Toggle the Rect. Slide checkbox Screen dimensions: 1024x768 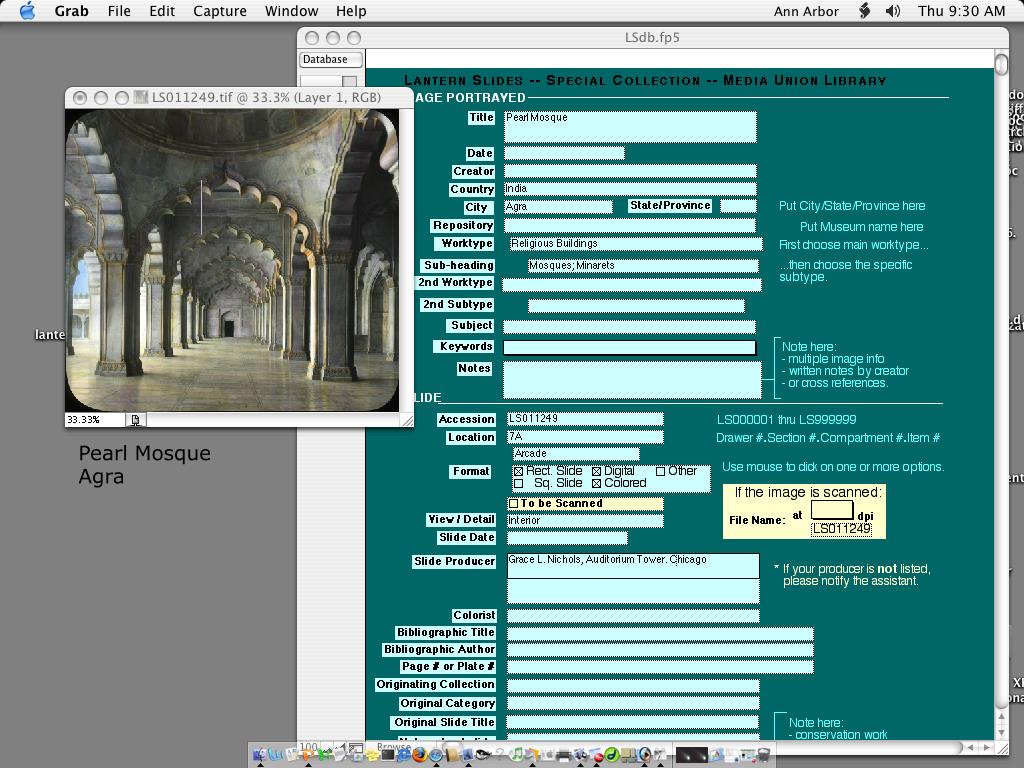519,472
